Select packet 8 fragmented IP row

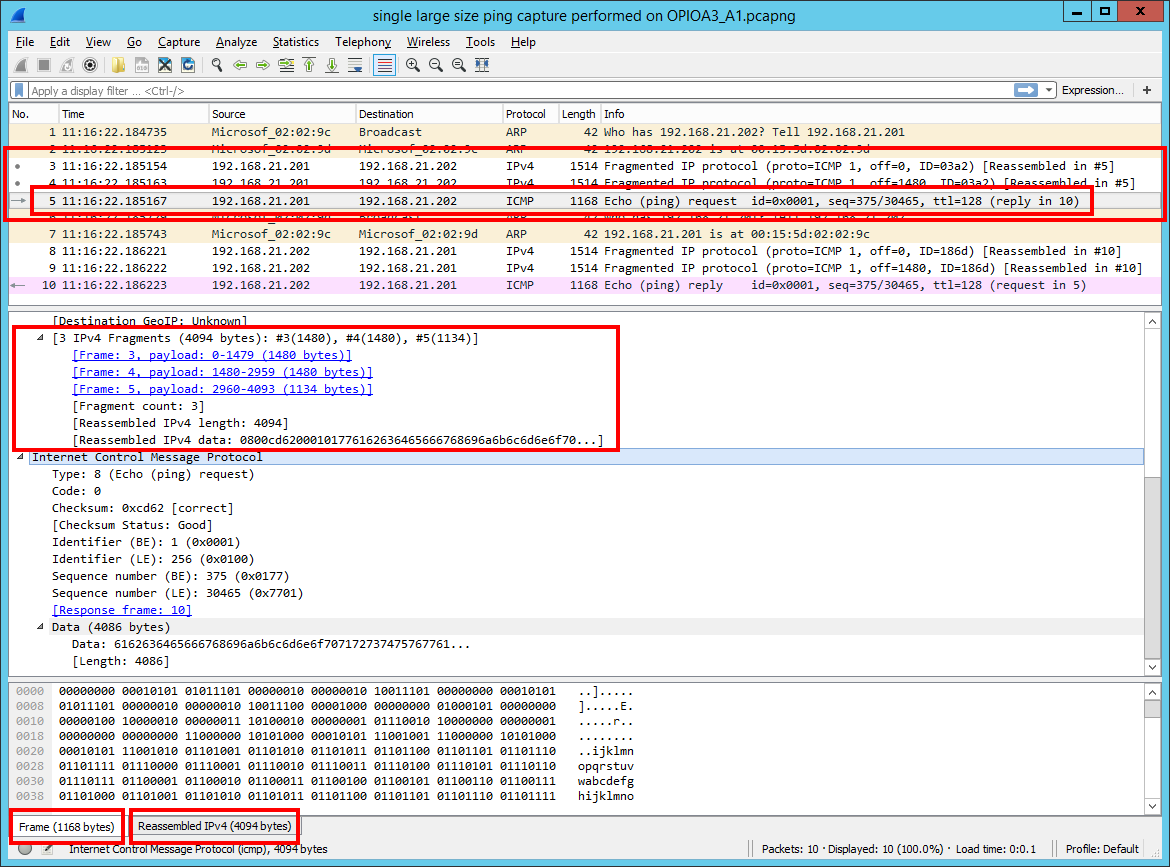[x=585, y=251]
